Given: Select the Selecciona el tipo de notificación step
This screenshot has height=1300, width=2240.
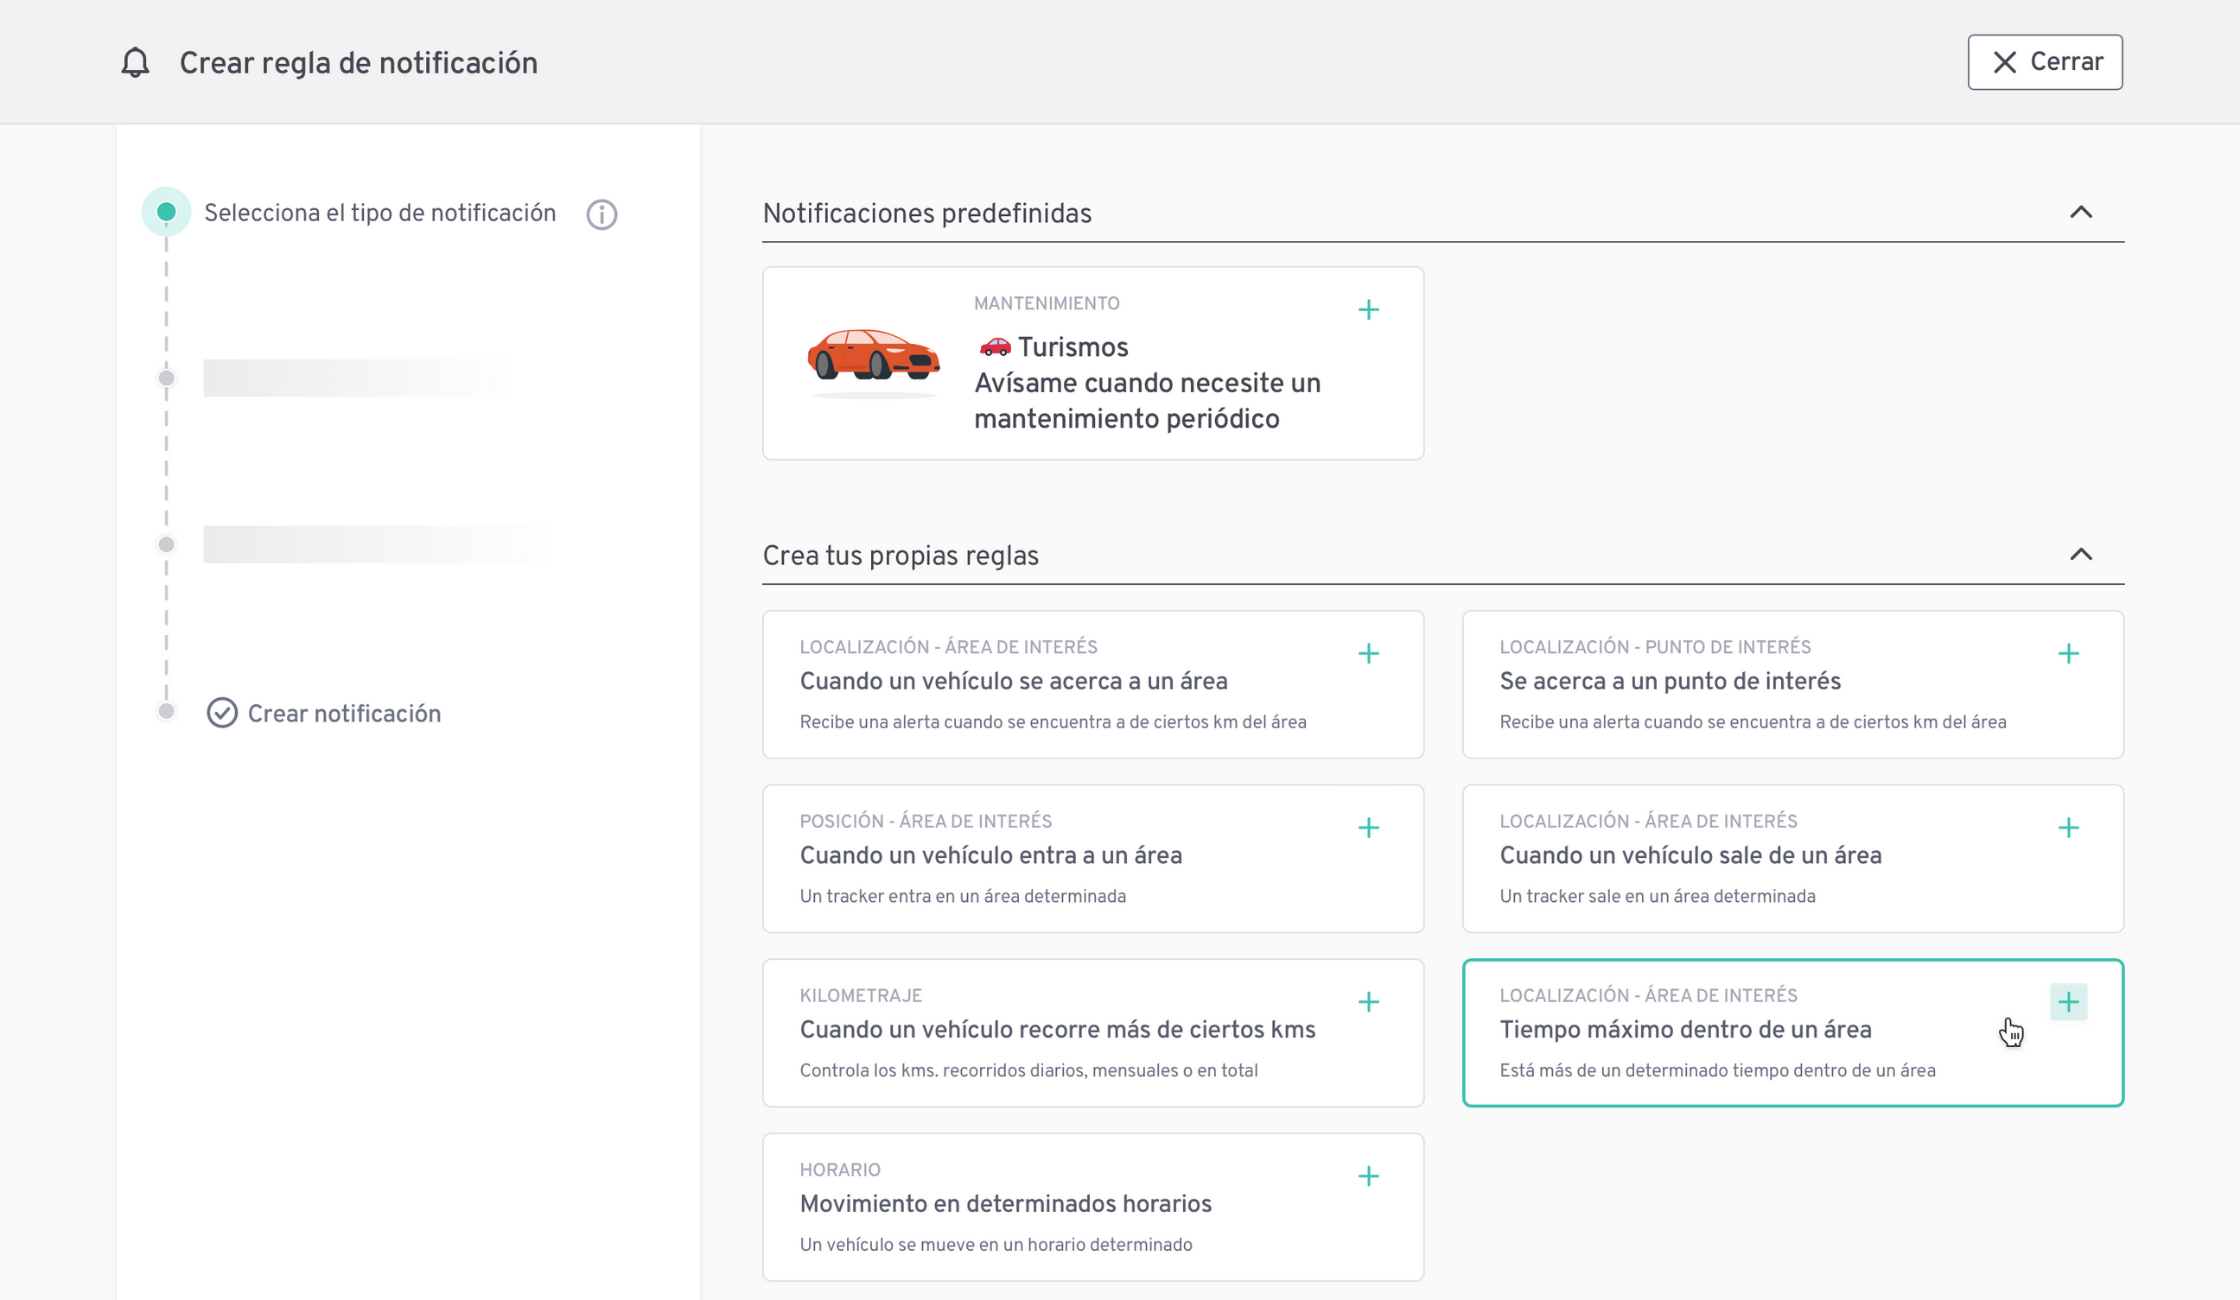Looking at the screenshot, I should [x=379, y=213].
